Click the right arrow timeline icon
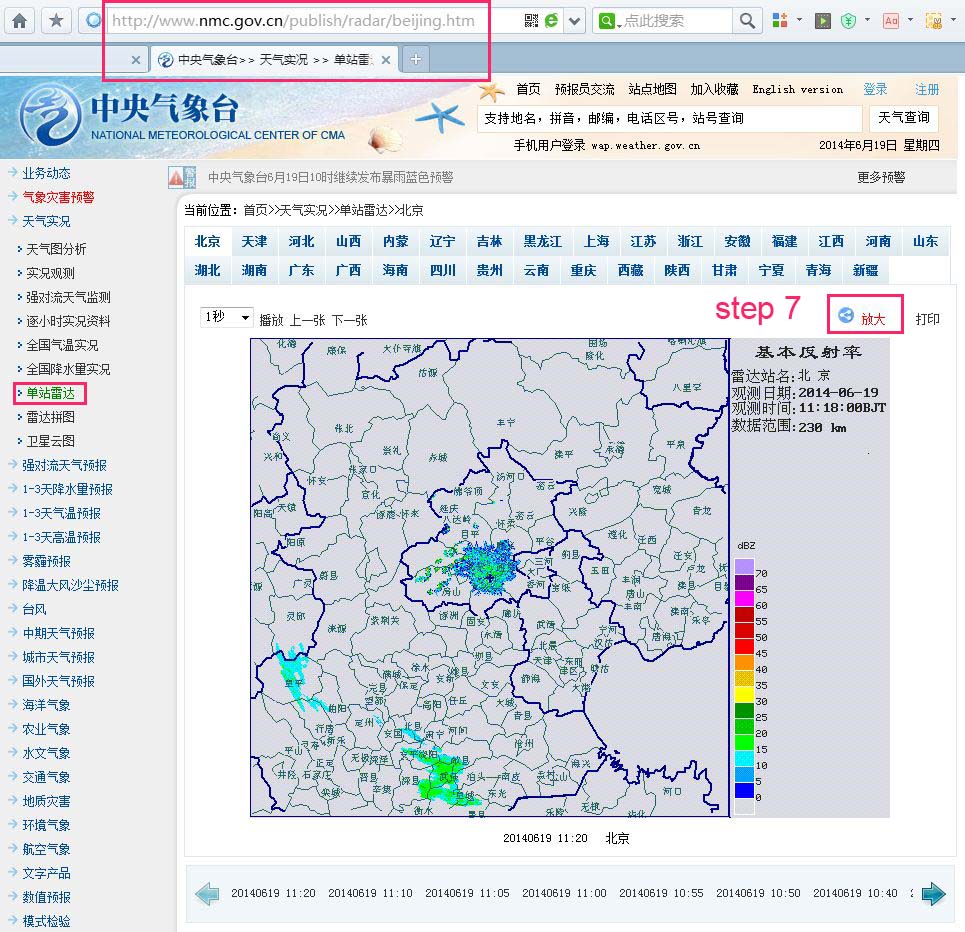 point(934,894)
